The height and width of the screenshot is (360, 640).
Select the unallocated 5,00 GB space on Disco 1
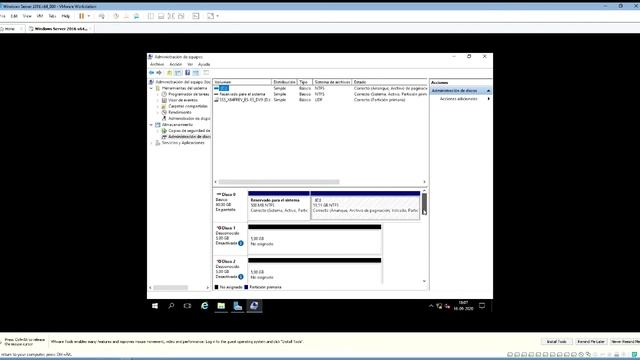[315, 239]
